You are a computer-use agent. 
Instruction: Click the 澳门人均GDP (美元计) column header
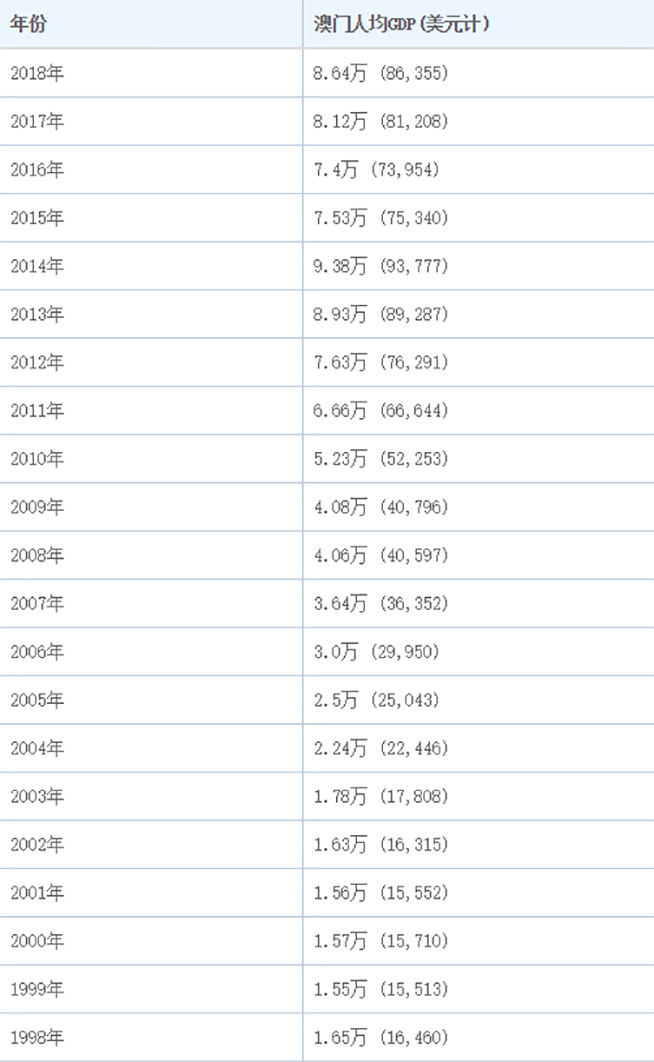401,24
